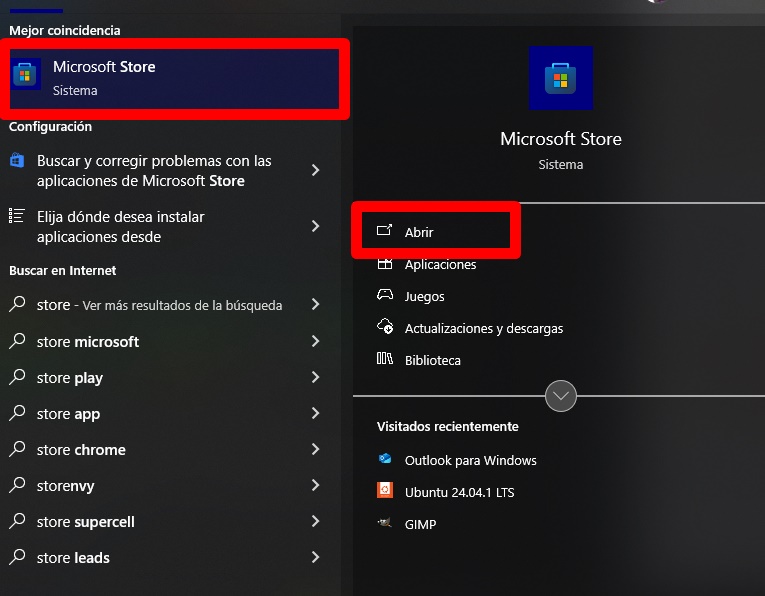765x596 pixels.
Task: Click the Actualizaciones y descargas cloud icon
Action: click(x=384, y=326)
